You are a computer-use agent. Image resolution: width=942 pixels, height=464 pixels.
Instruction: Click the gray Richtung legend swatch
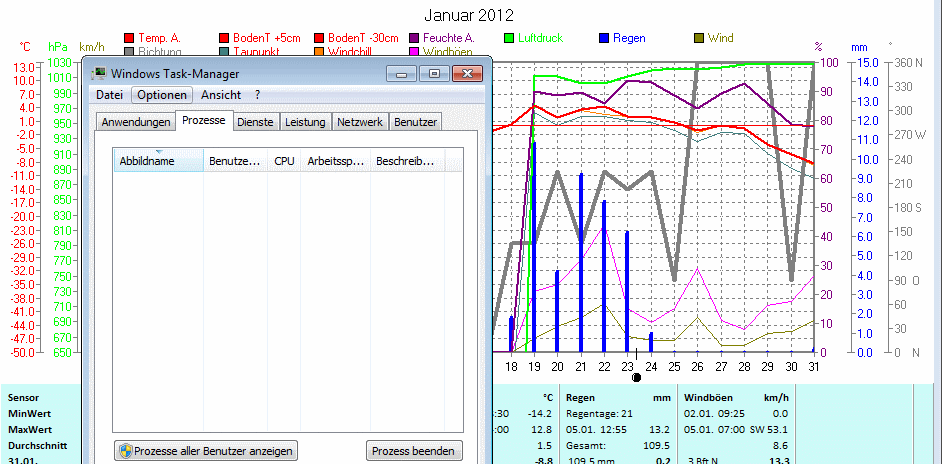pyautogui.click(x=129, y=52)
